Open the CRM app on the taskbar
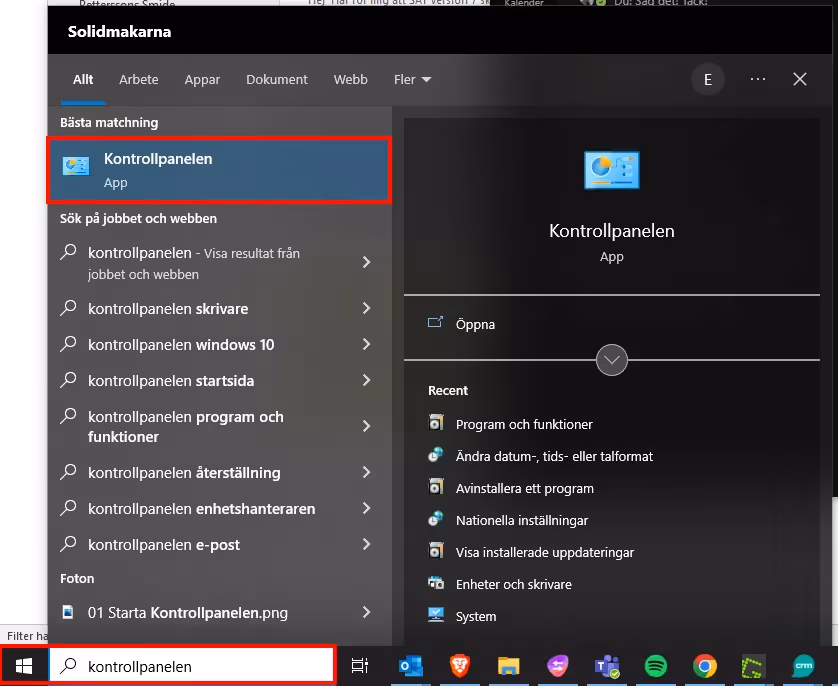 coord(803,666)
